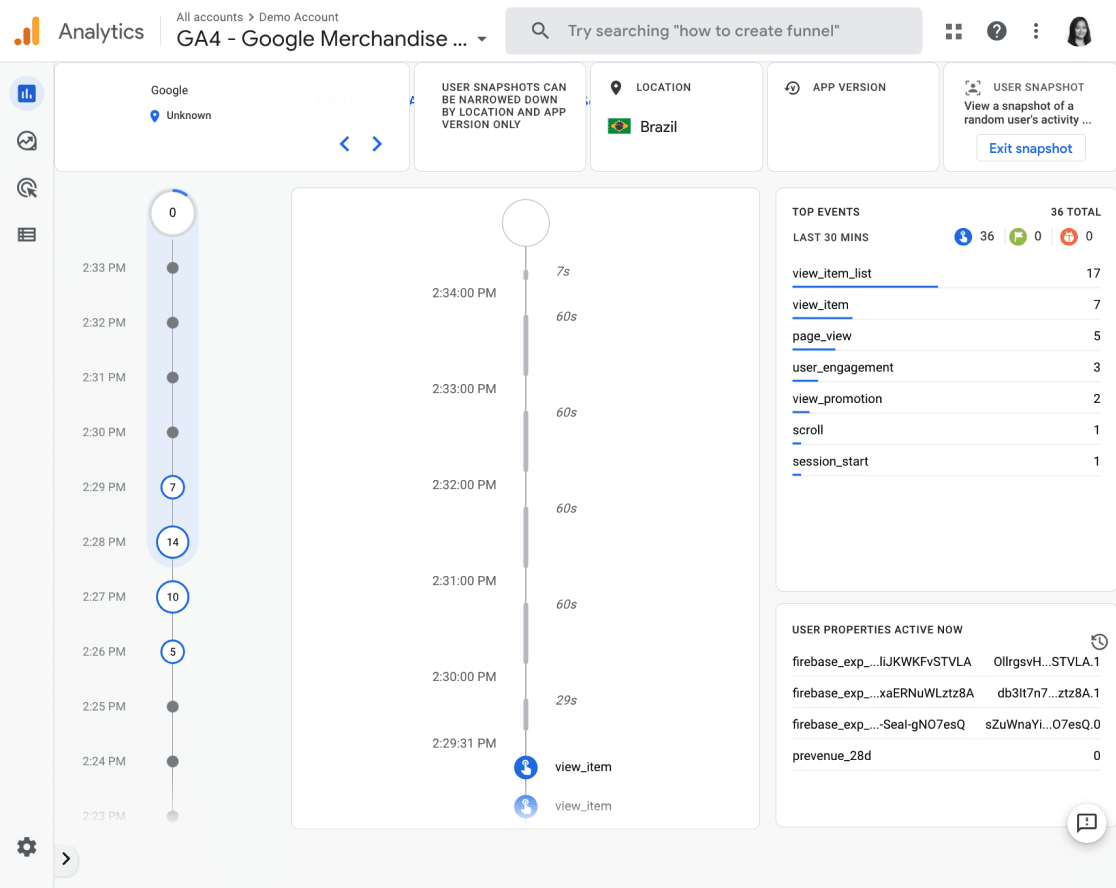The image size is (1116, 888).
Task: Open the Configure table sidebar icon
Action: 27,235
